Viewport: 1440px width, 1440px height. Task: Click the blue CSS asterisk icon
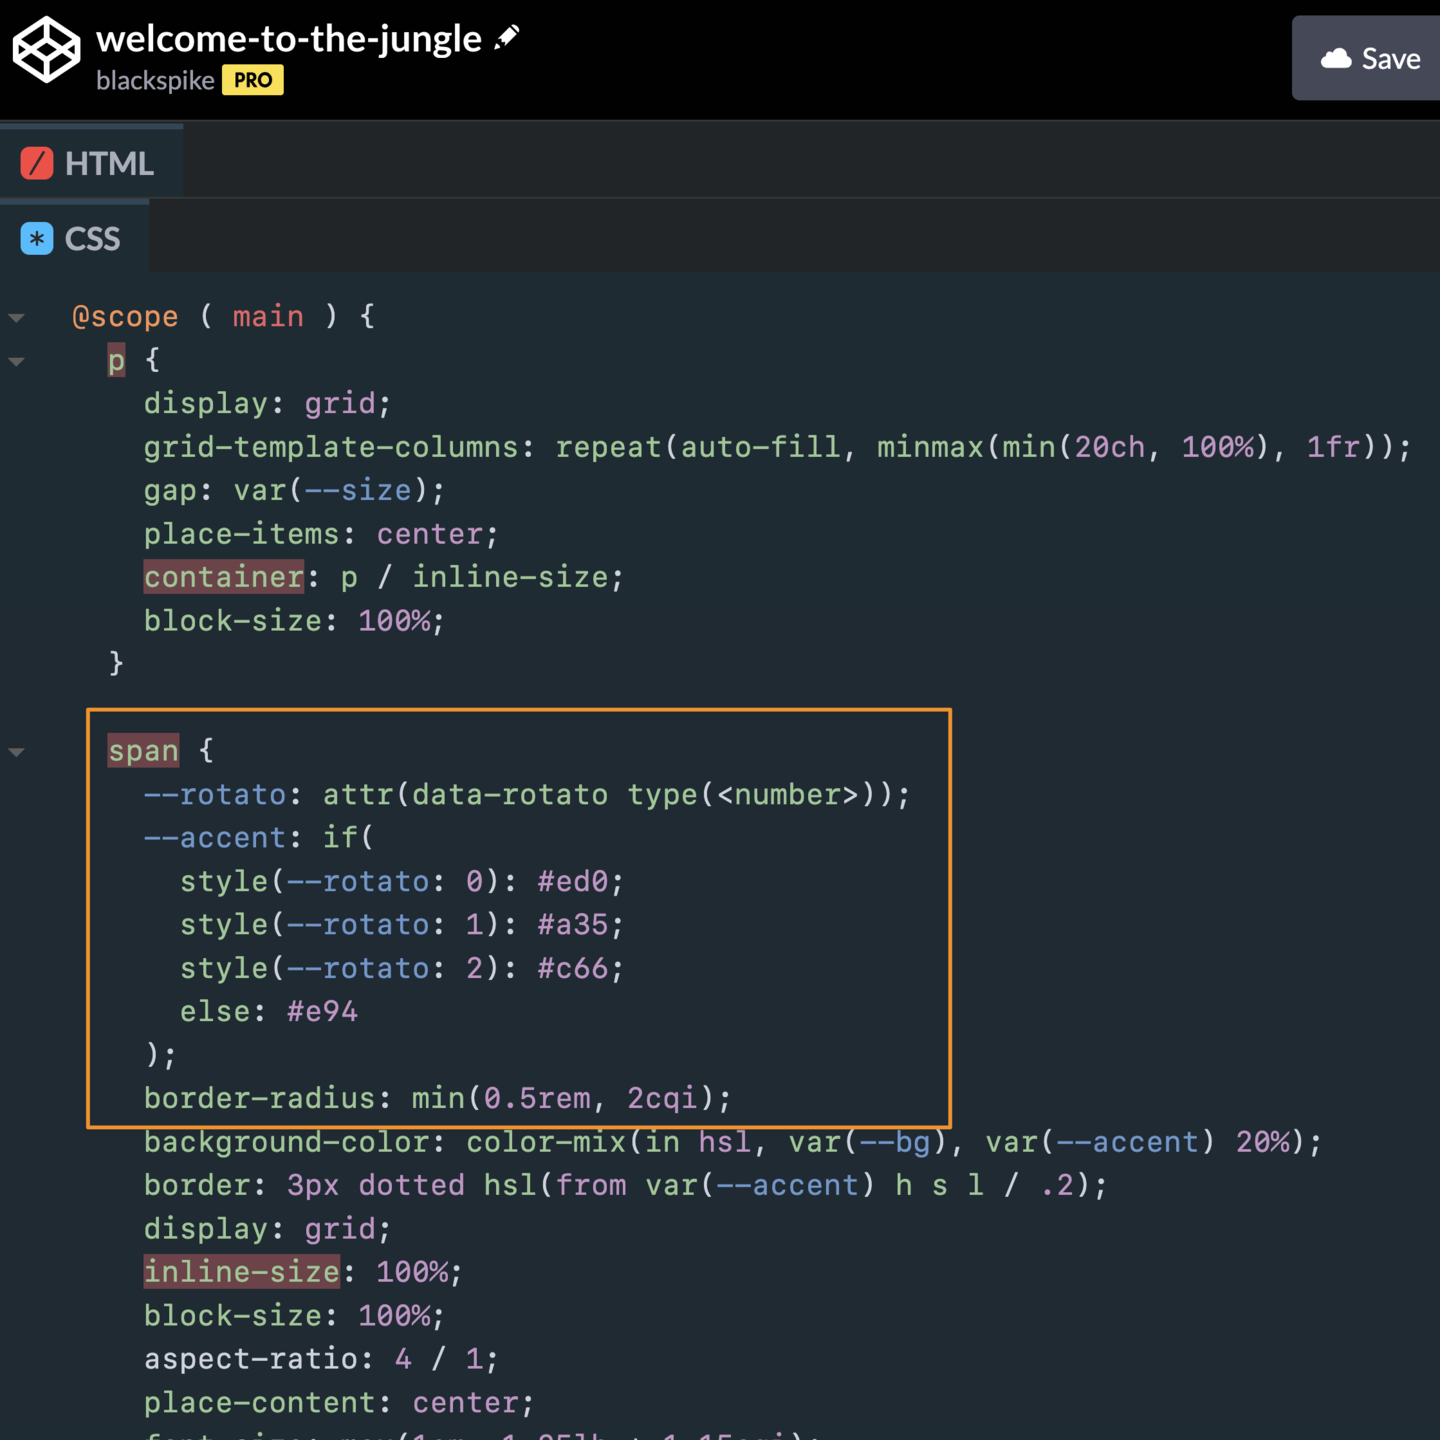[37, 239]
